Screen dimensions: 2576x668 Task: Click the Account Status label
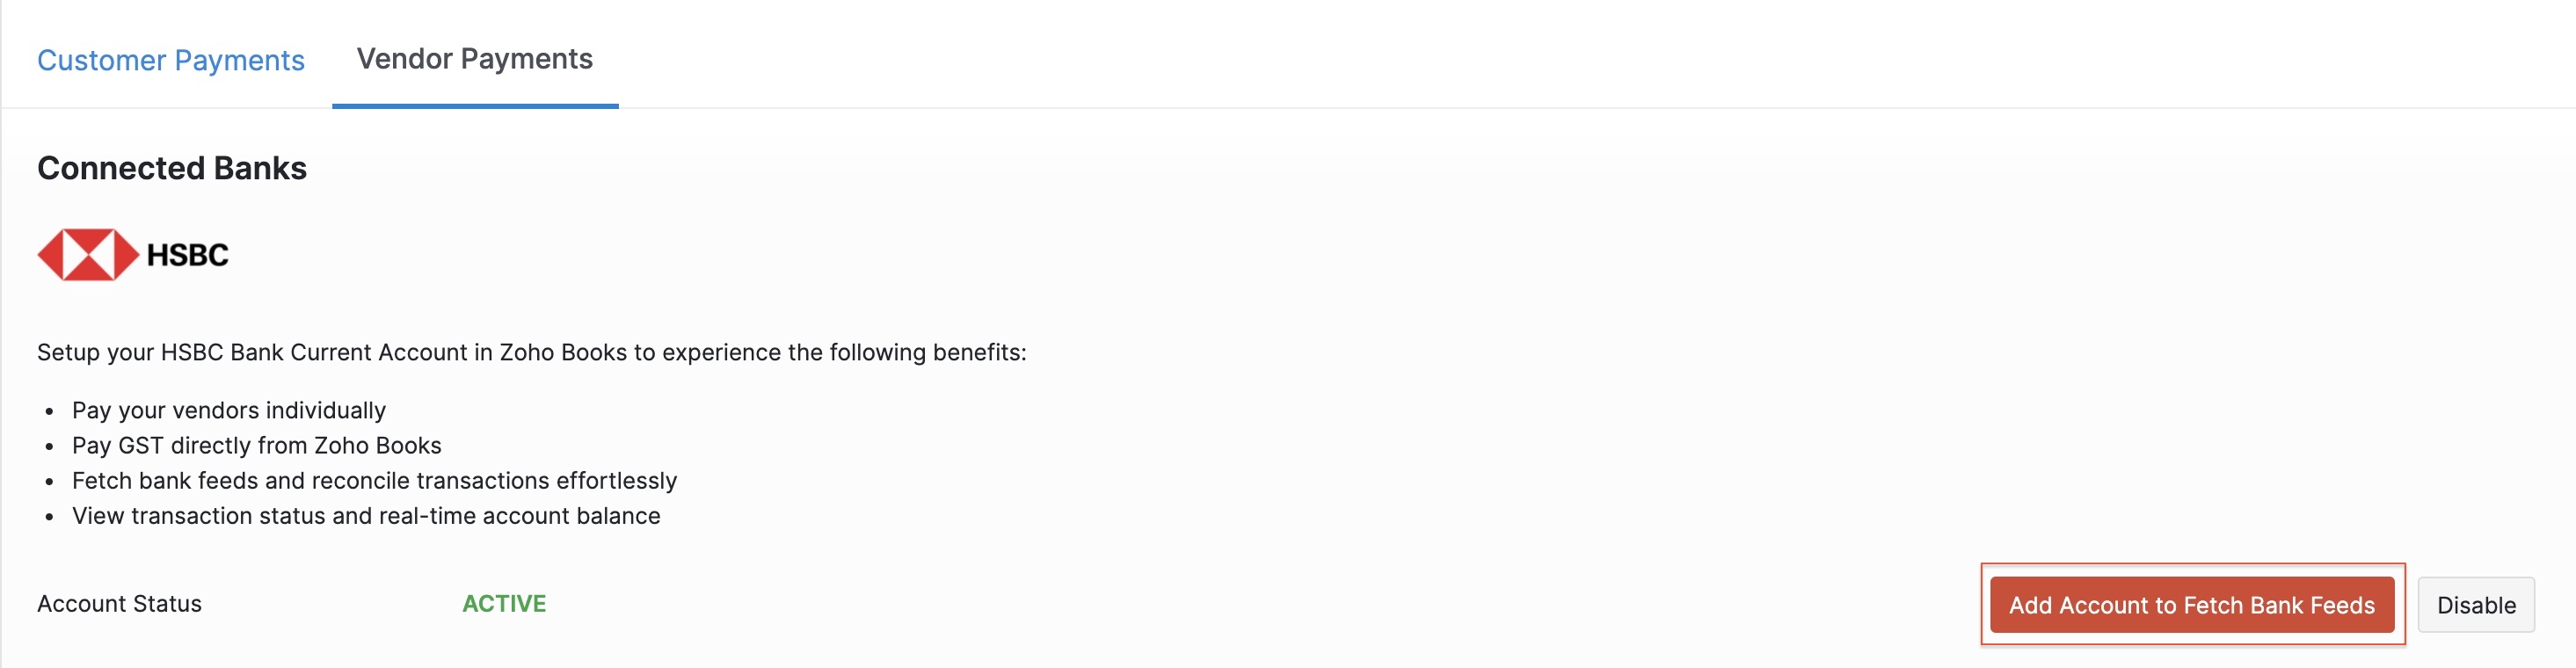(x=119, y=604)
